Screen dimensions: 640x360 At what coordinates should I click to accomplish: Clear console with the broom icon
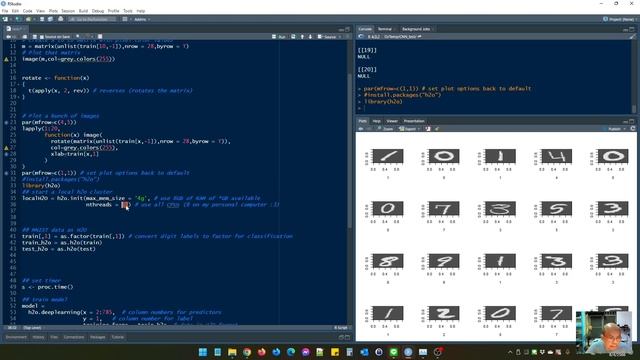click(x=632, y=37)
